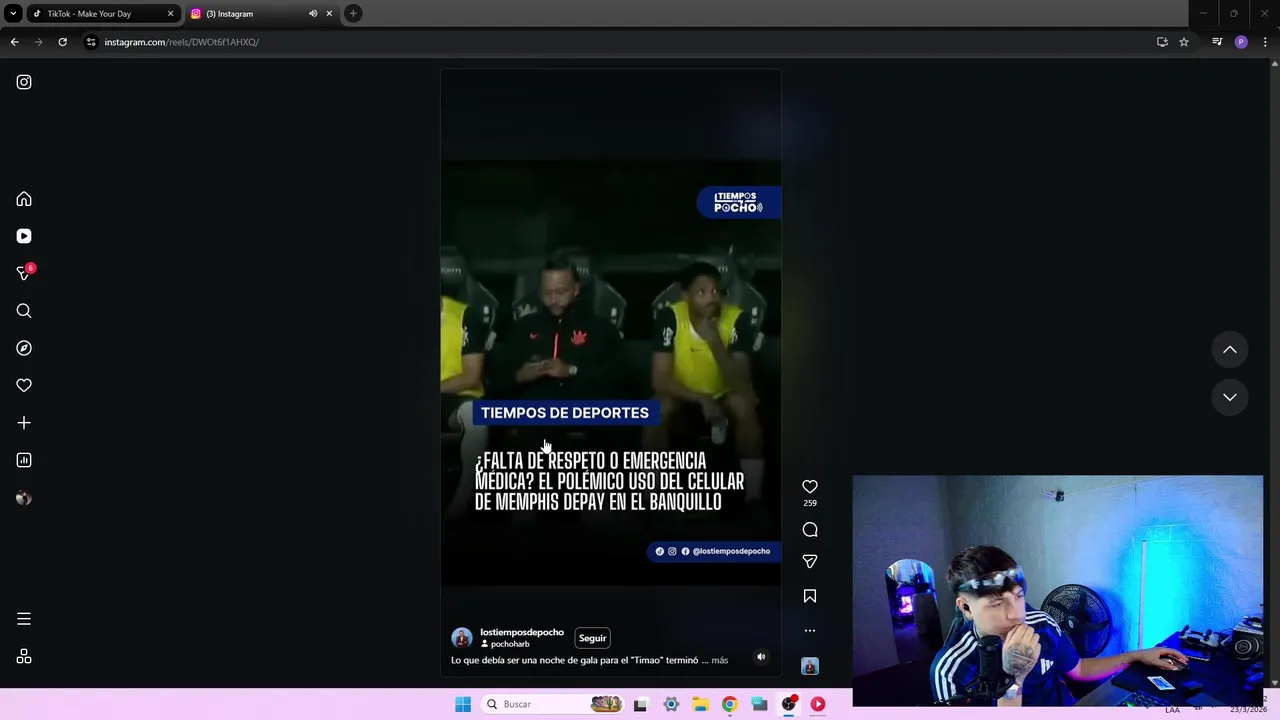Follow lostiemposdepocho with Seguir button

(592, 638)
